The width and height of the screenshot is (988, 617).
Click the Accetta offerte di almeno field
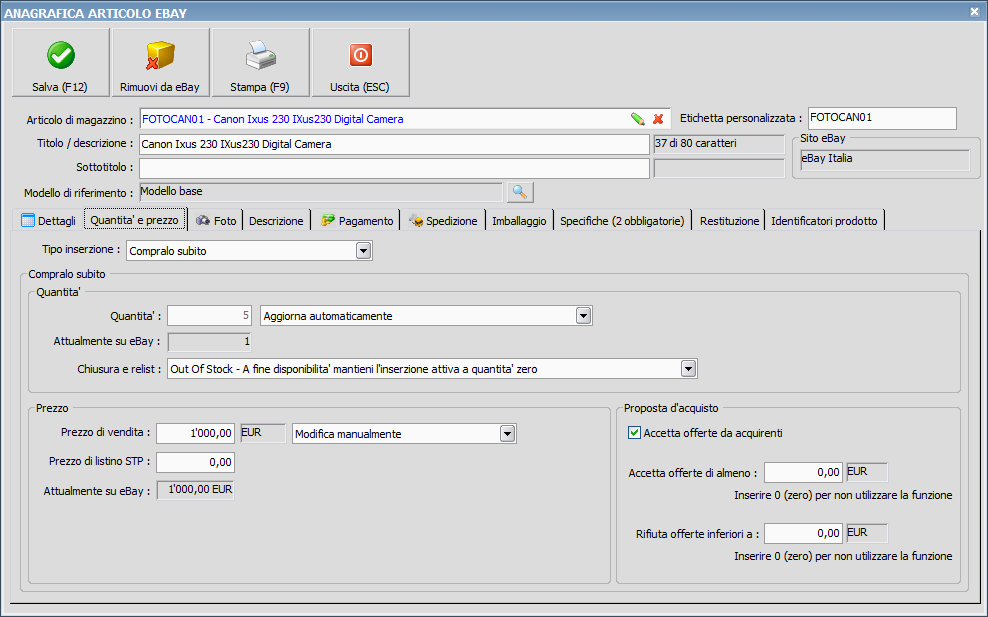pos(803,472)
